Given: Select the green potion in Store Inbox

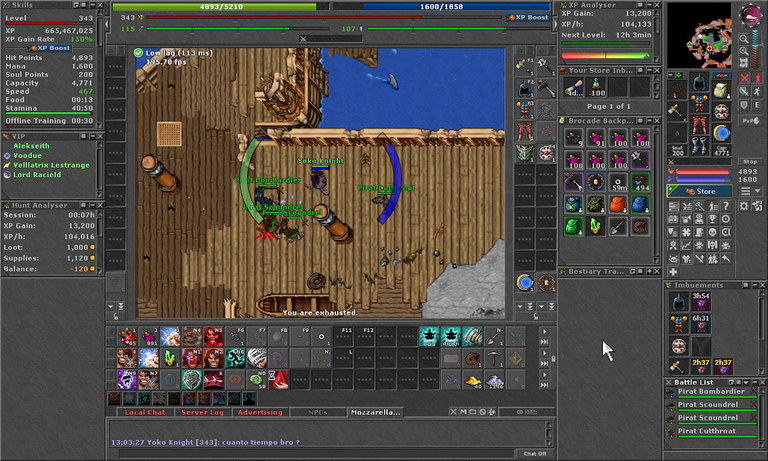Looking at the screenshot, I should [596, 88].
